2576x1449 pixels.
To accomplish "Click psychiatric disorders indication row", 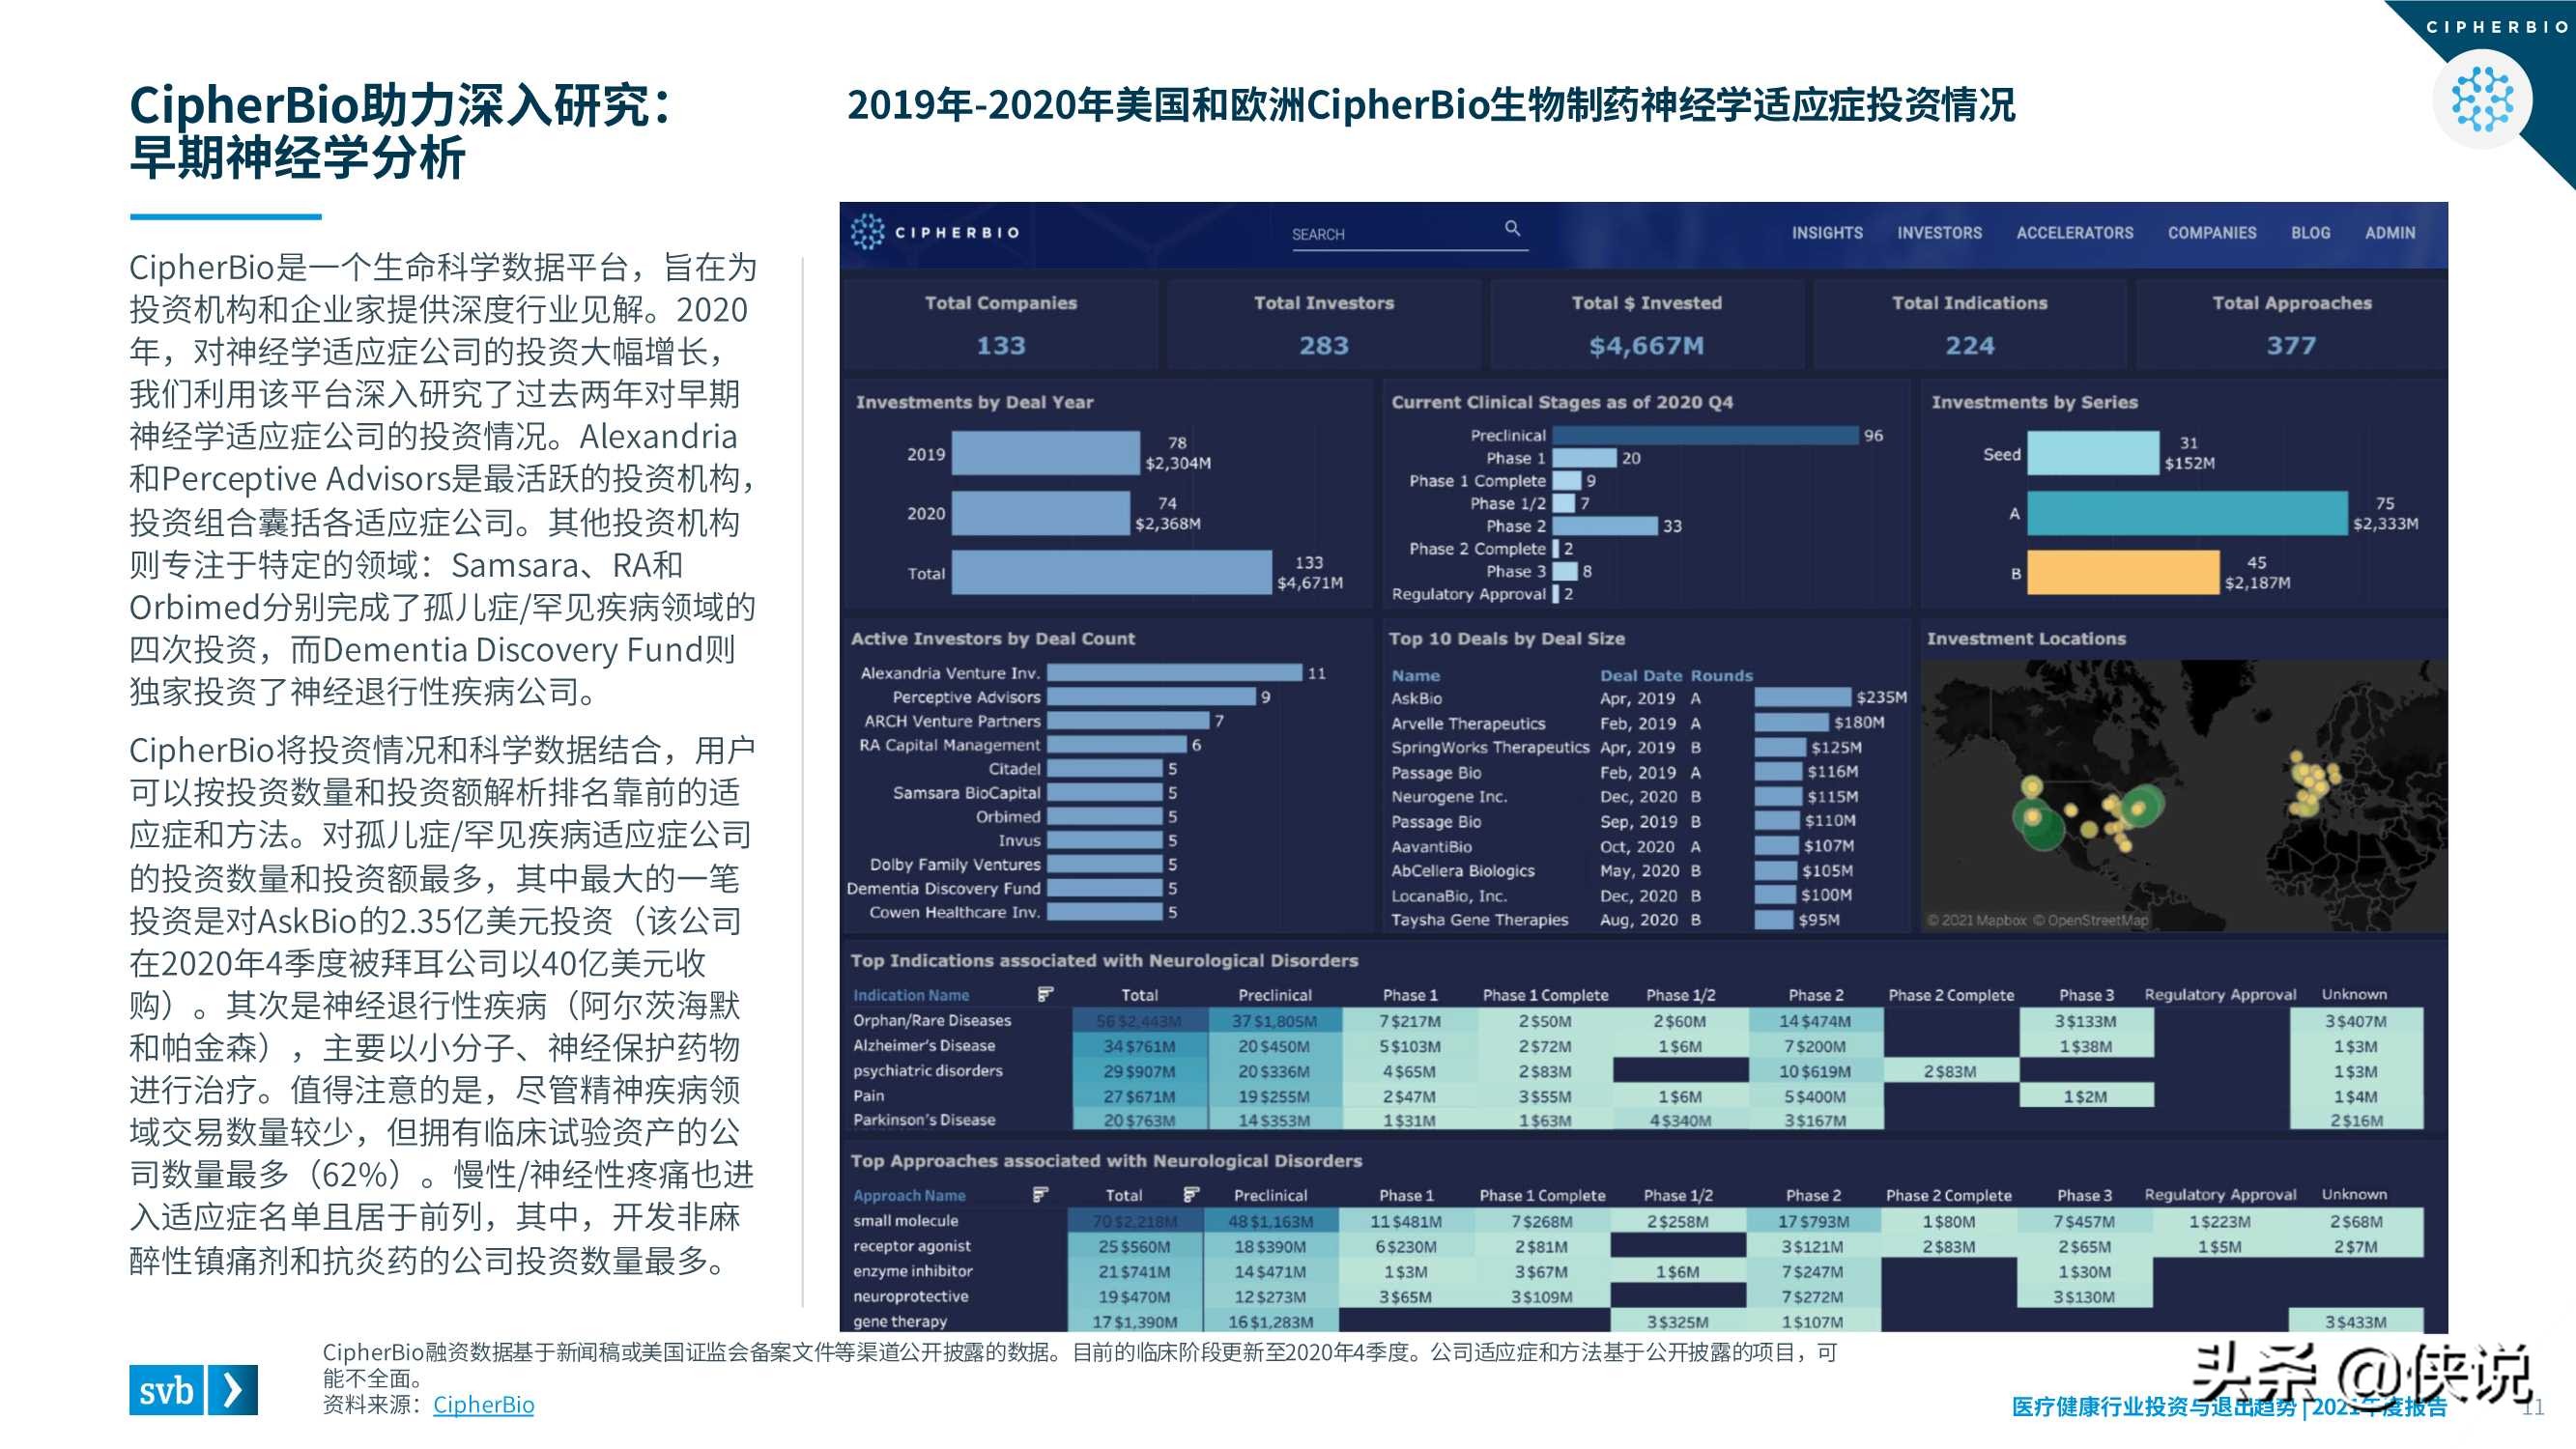I will (x=1636, y=1071).
